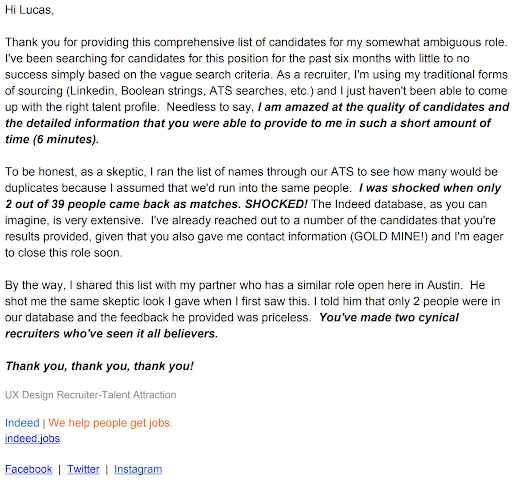Open the indeed.jobs link

point(32,438)
